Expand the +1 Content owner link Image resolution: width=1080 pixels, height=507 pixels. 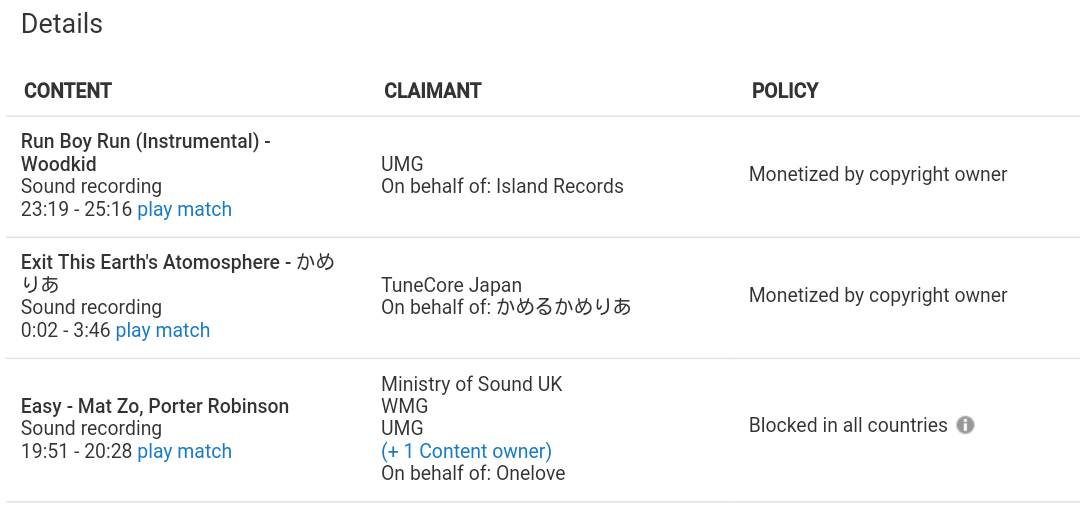[466, 451]
